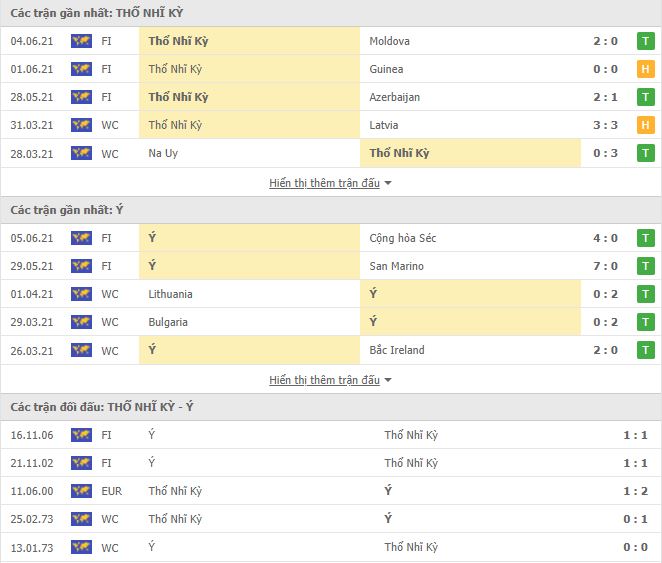Click the green T badge for the Moldova match
Viewport: 662px width, 563px height.
[646, 42]
